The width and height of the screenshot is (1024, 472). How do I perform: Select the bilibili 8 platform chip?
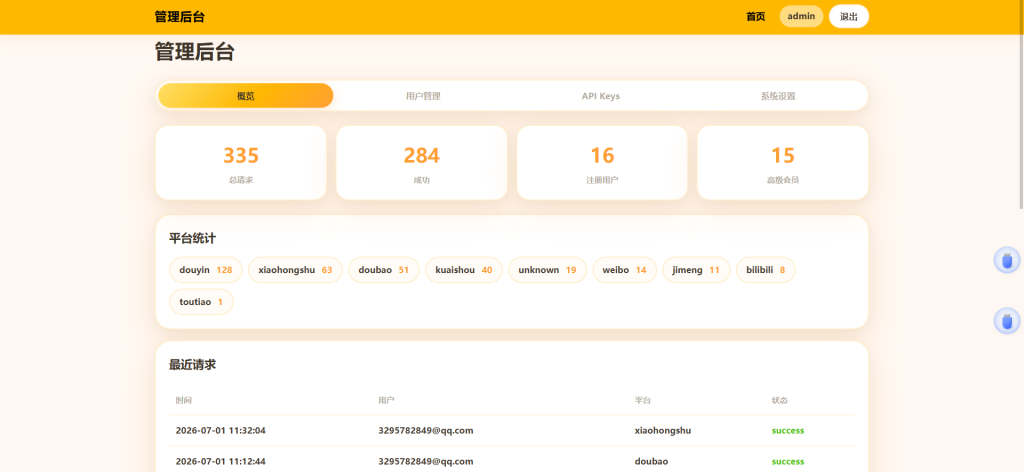click(x=765, y=270)
